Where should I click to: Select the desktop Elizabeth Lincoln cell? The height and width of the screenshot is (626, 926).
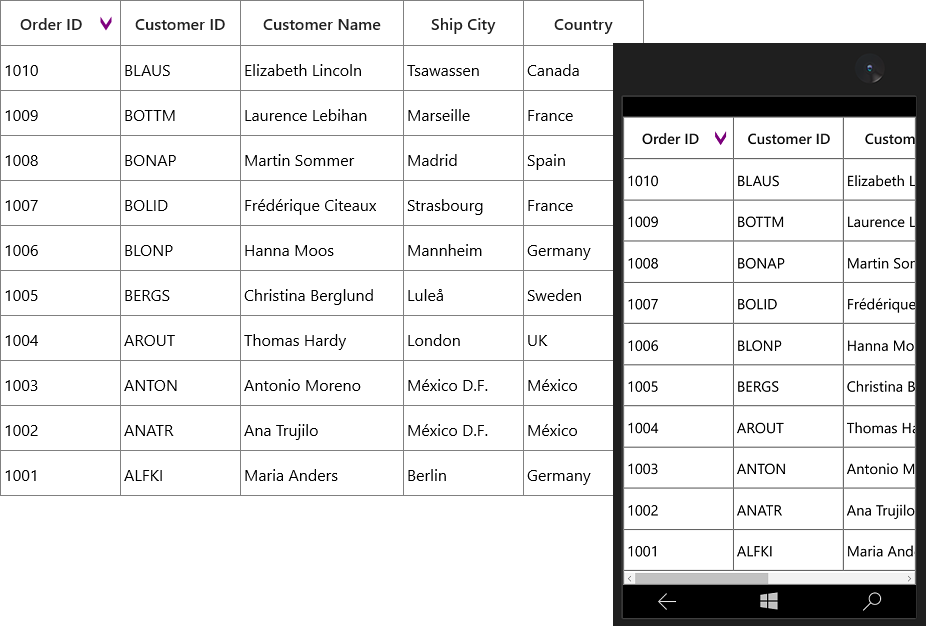click(322, 69)
